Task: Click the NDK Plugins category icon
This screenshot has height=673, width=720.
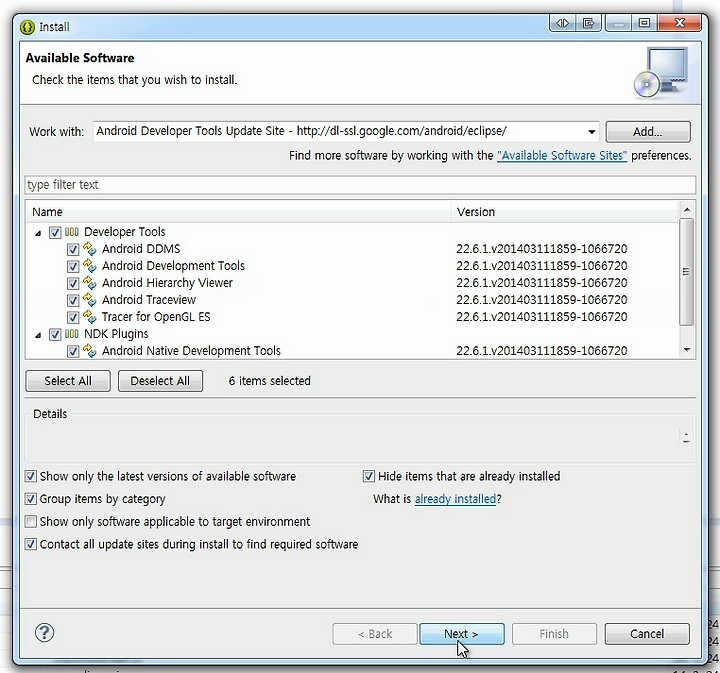Action: (72, 334)
